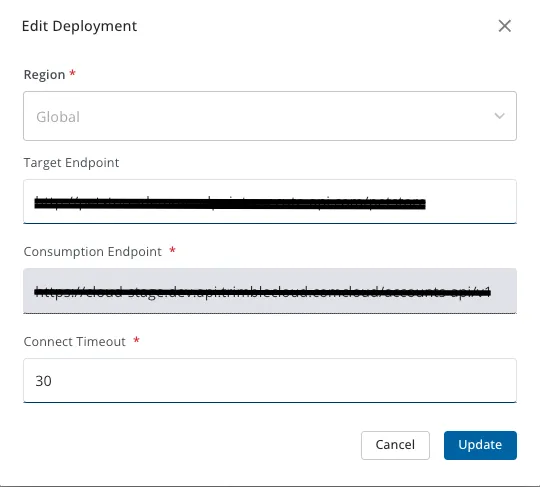Click the Region field label
This screenshot has height=487, width=540.
tap(44, 75)
